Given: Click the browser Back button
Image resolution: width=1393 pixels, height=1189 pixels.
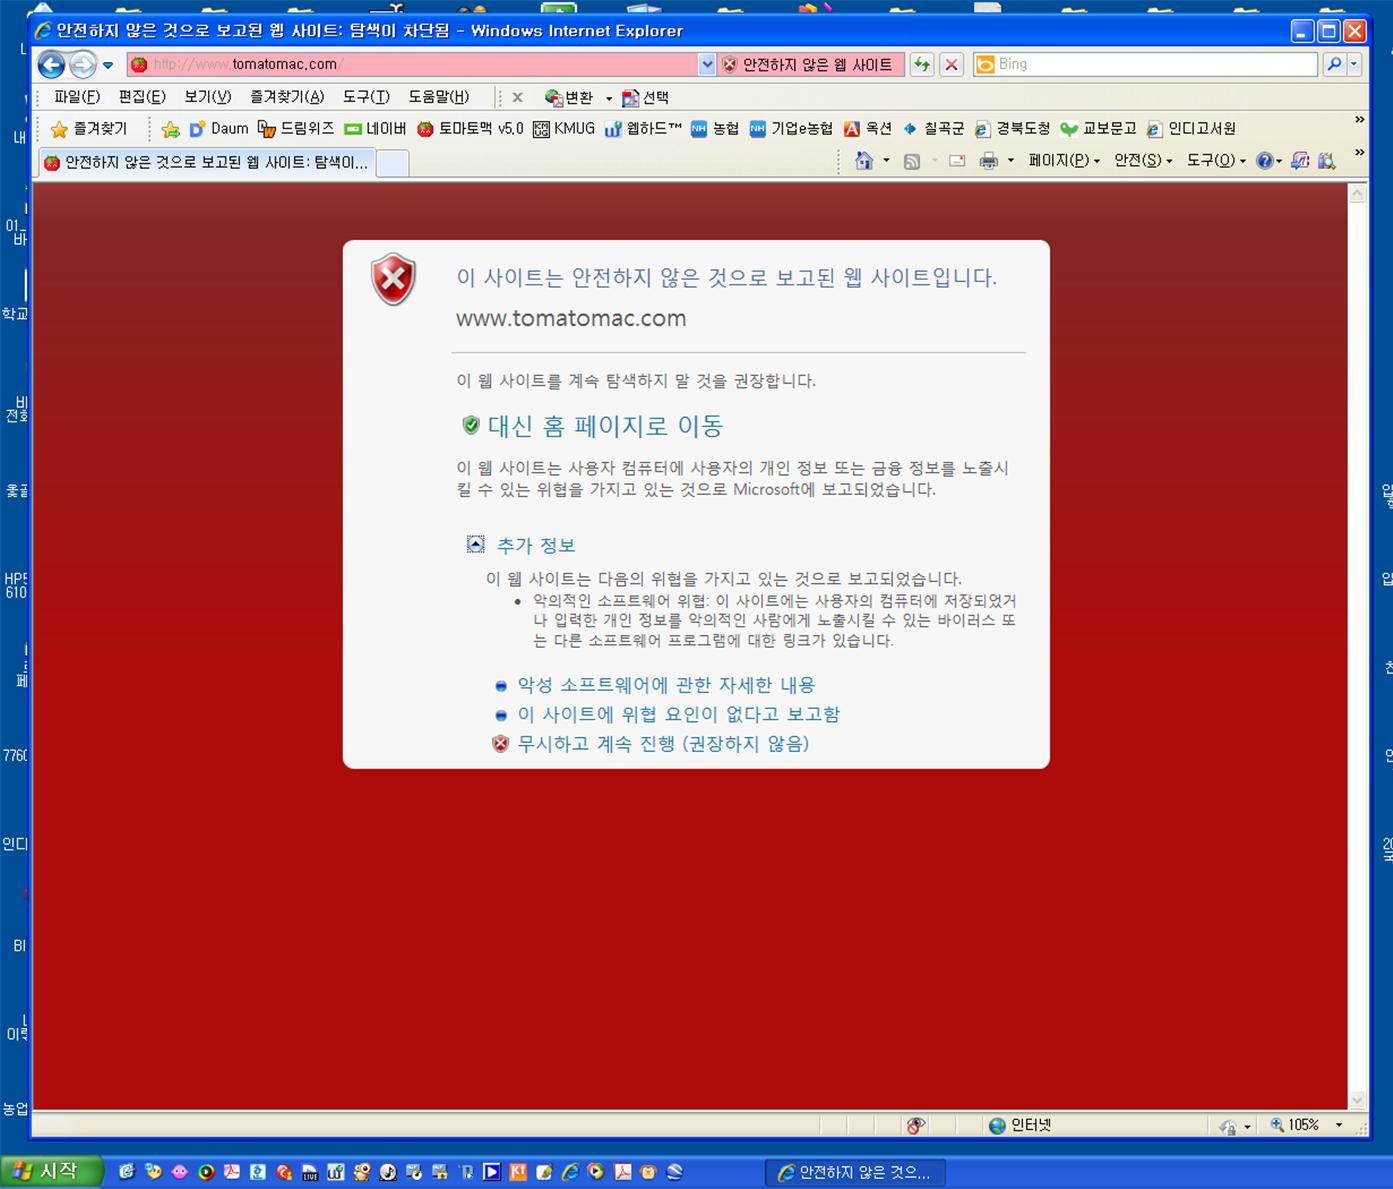Looking at the screenshot, I should 51,65.
